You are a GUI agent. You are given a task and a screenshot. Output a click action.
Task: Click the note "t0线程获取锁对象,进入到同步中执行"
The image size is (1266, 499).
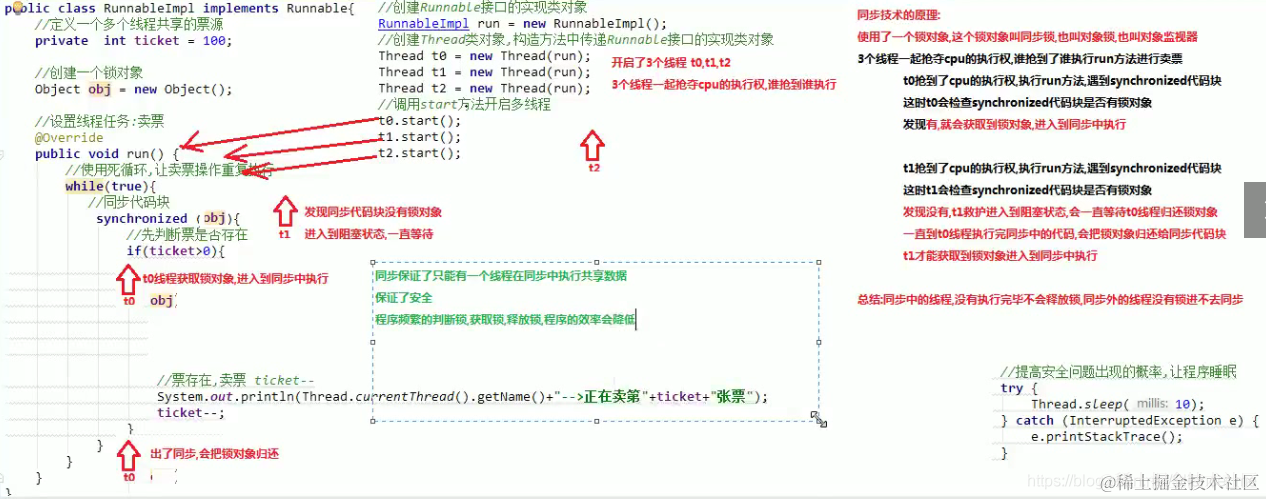point(235,279)
